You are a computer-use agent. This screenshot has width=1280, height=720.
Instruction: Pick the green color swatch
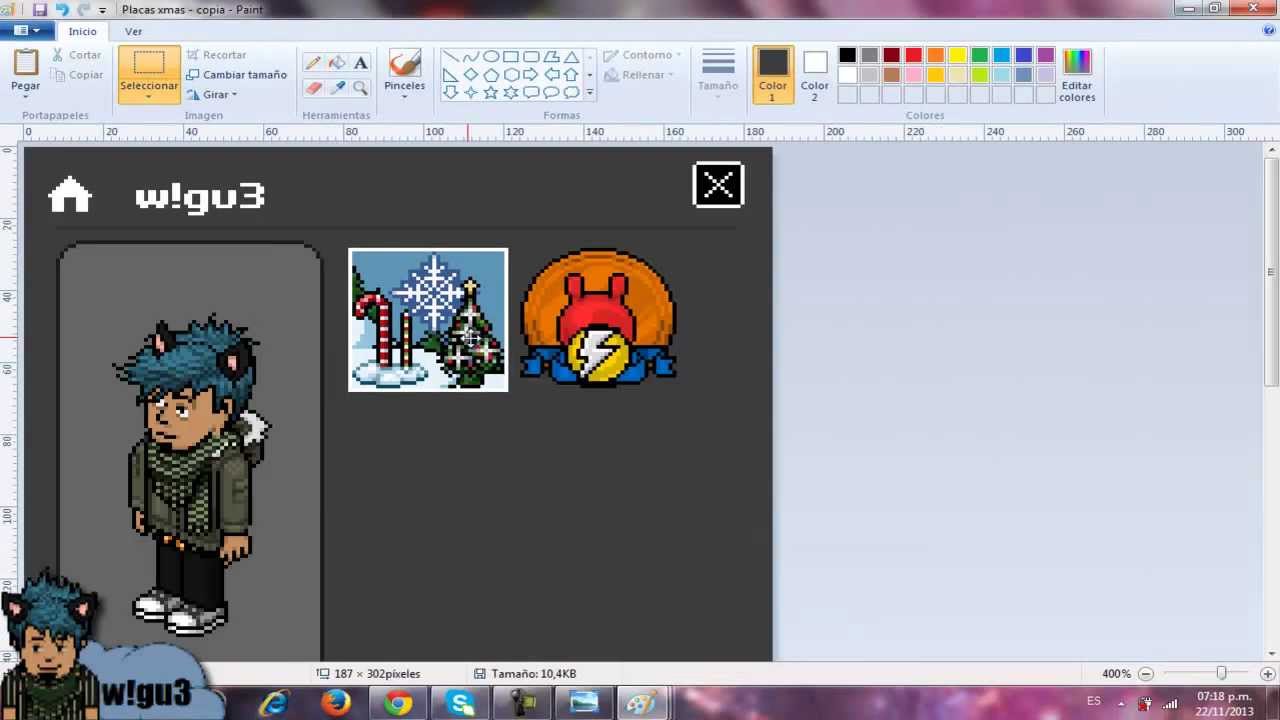(x=980, y=55)
